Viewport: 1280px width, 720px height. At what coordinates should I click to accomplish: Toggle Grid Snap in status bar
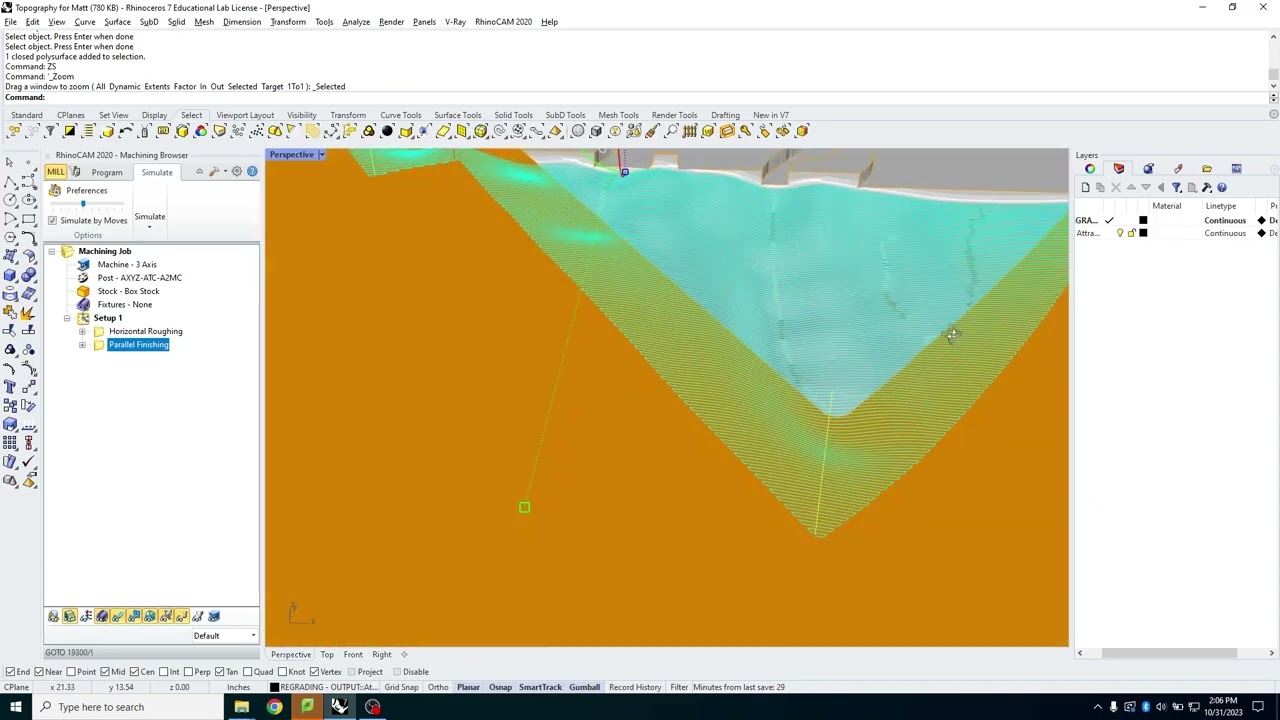coord(401,688)
